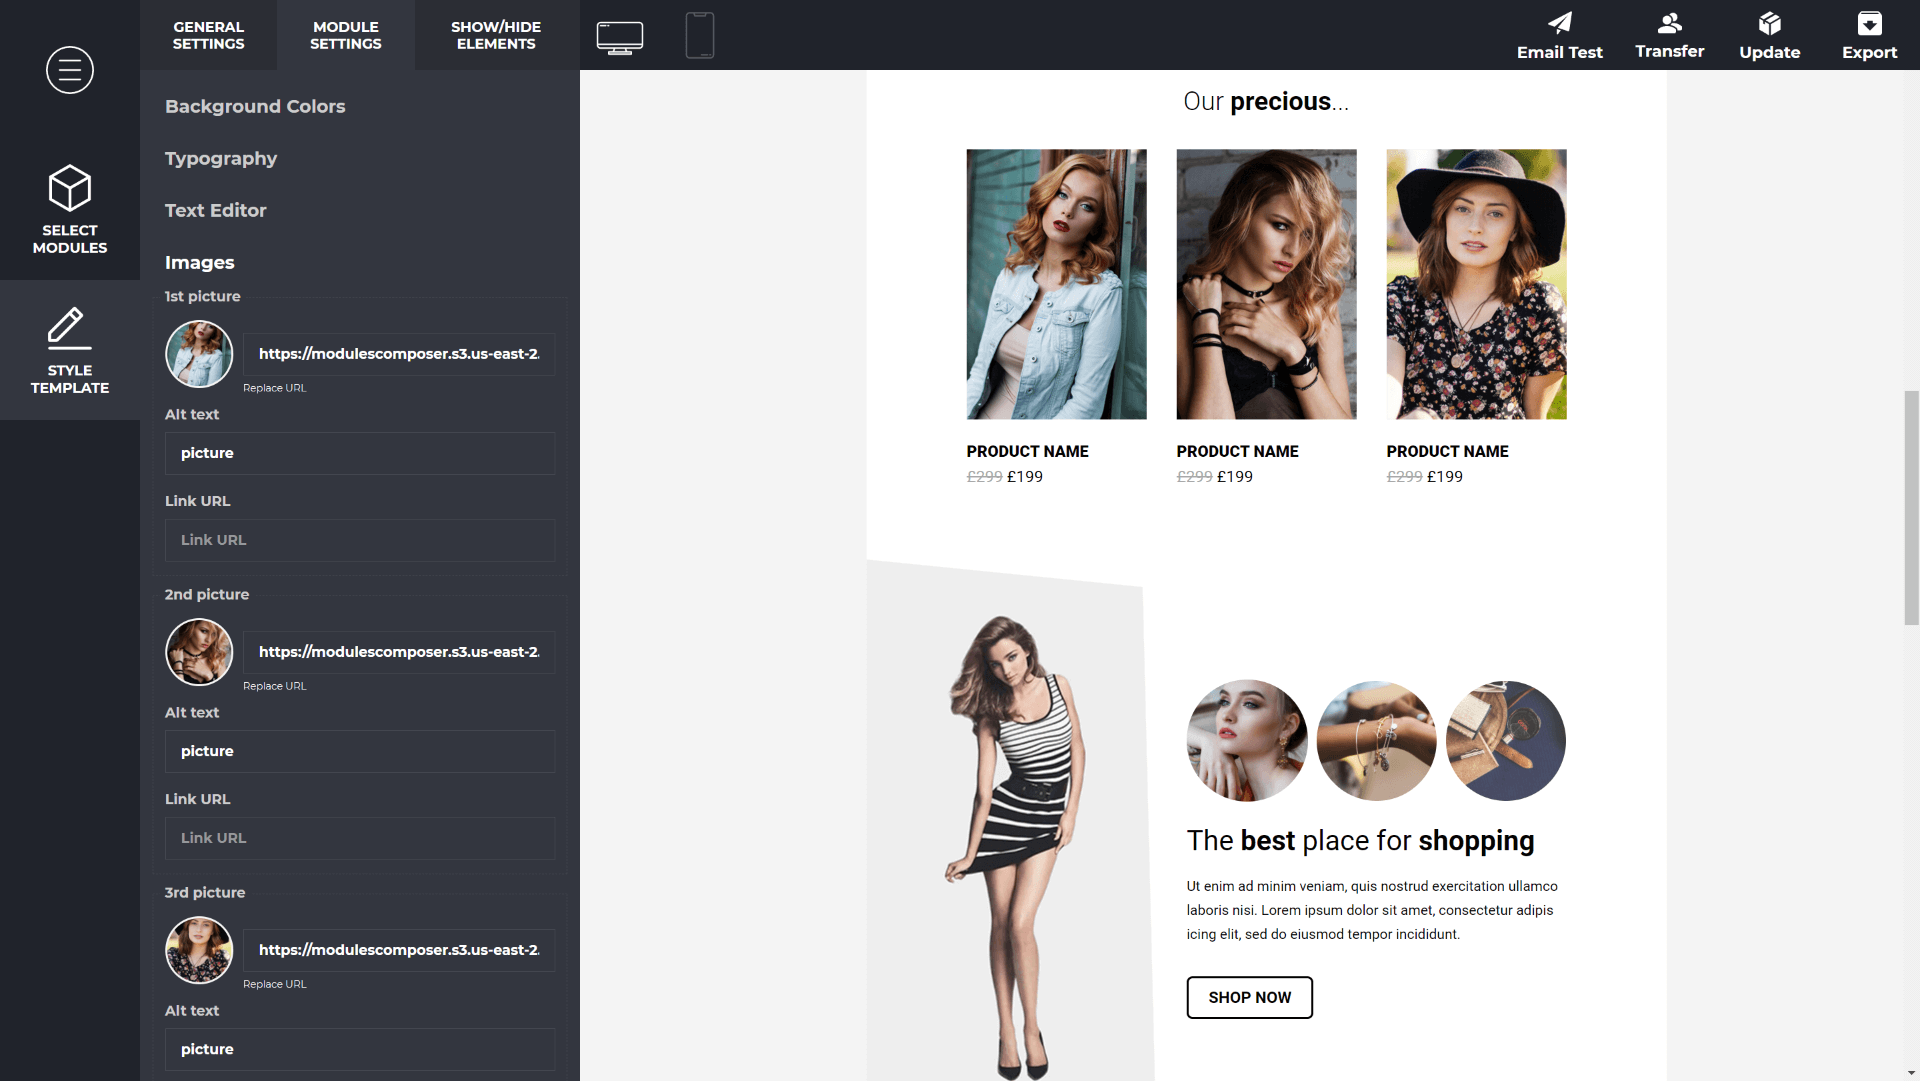Open the Select Modules panel

69,208
